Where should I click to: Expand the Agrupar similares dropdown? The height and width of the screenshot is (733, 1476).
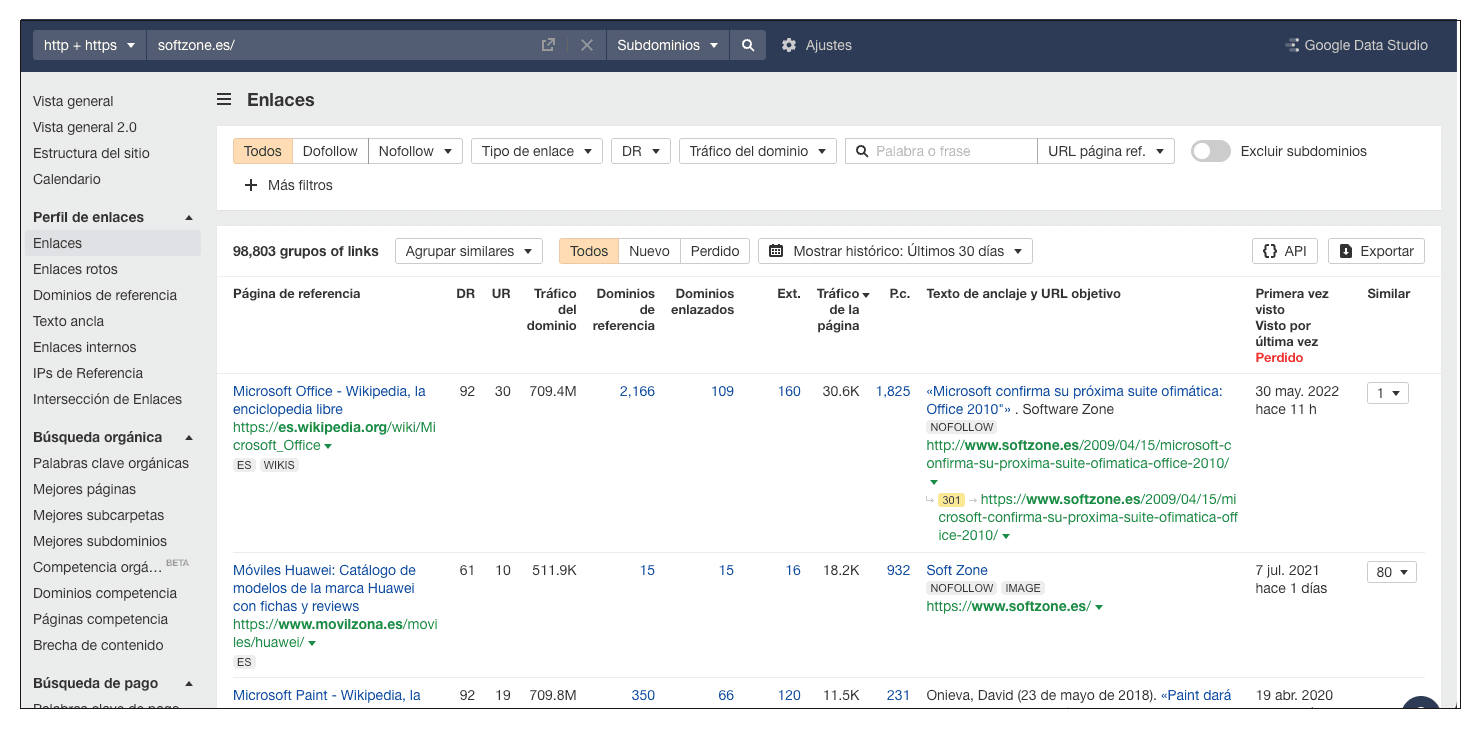tap(468, 251)
